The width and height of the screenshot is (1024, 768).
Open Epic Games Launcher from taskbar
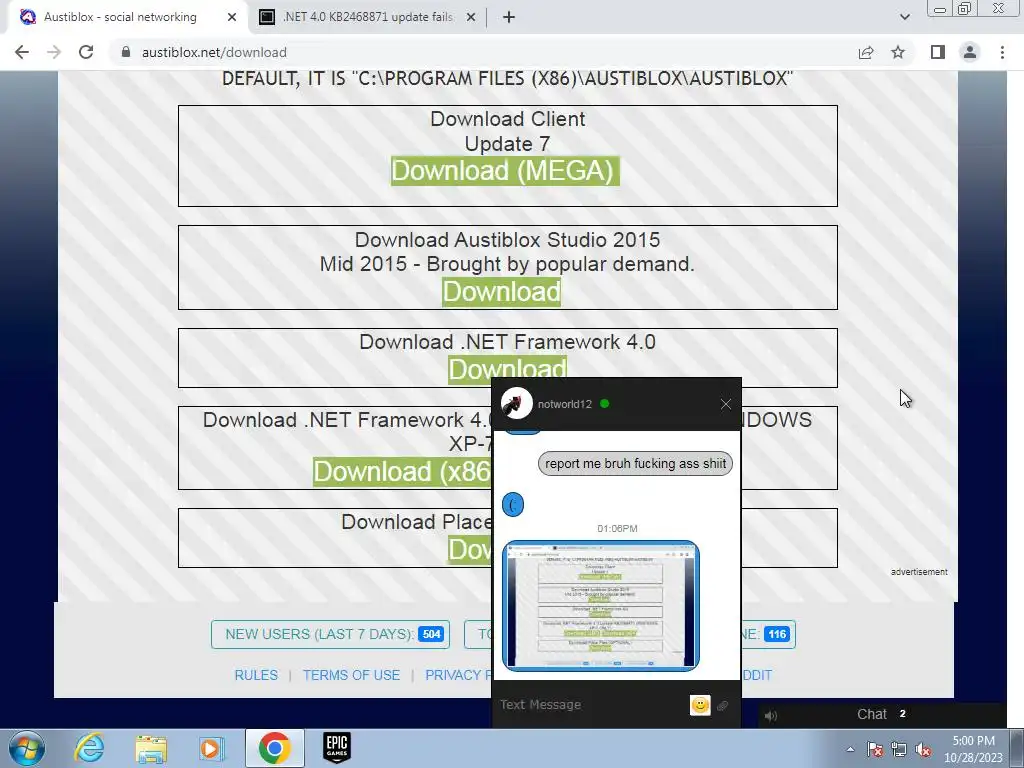pos(337,747)
